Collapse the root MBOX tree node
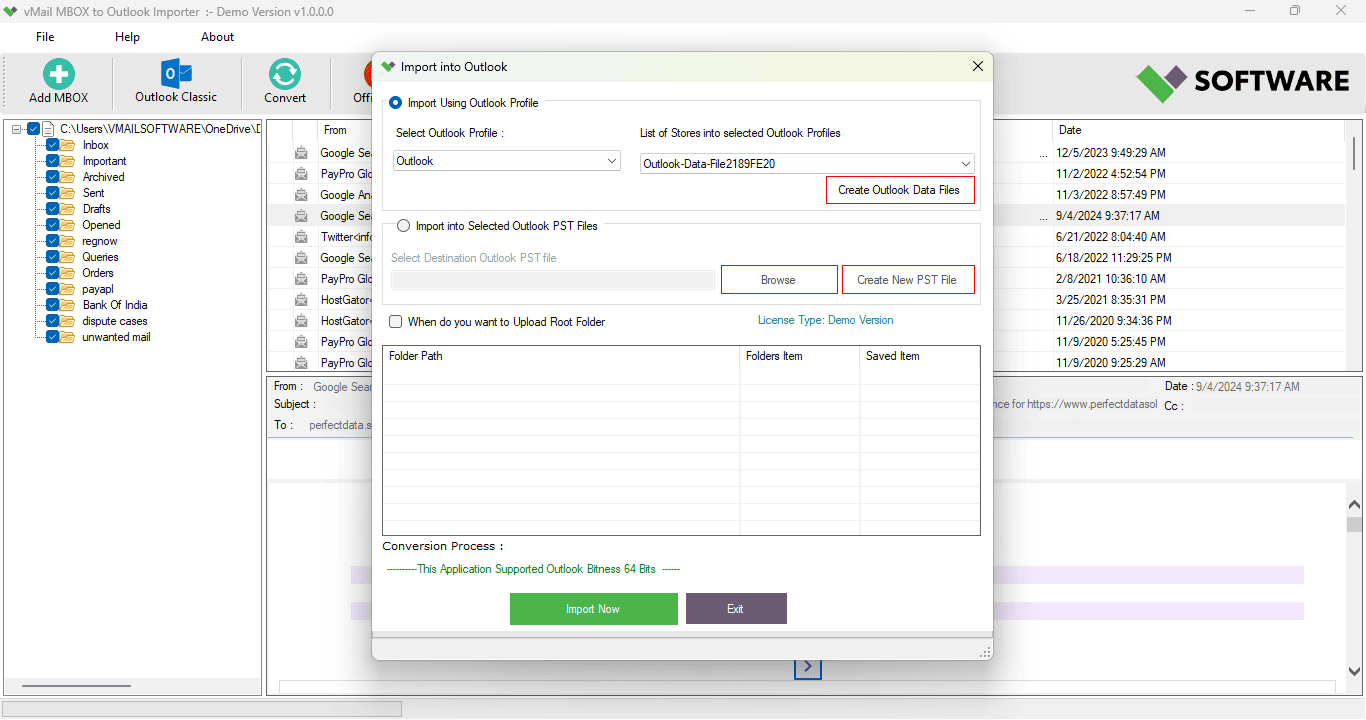 (17, 129)
